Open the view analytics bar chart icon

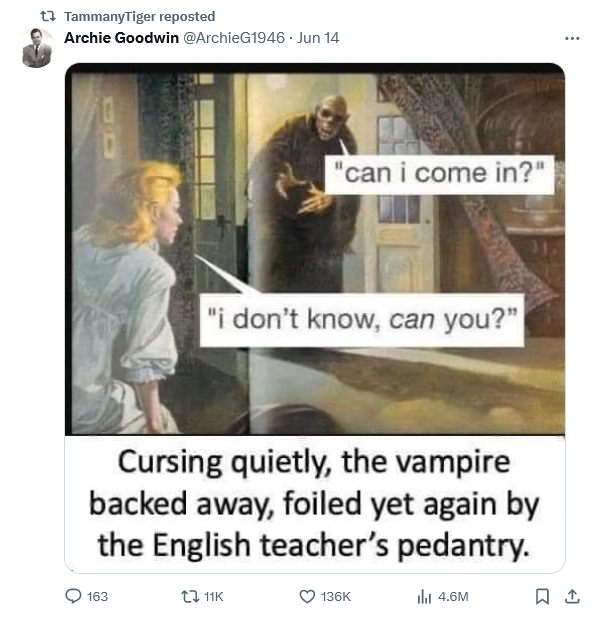coord(424,596)
